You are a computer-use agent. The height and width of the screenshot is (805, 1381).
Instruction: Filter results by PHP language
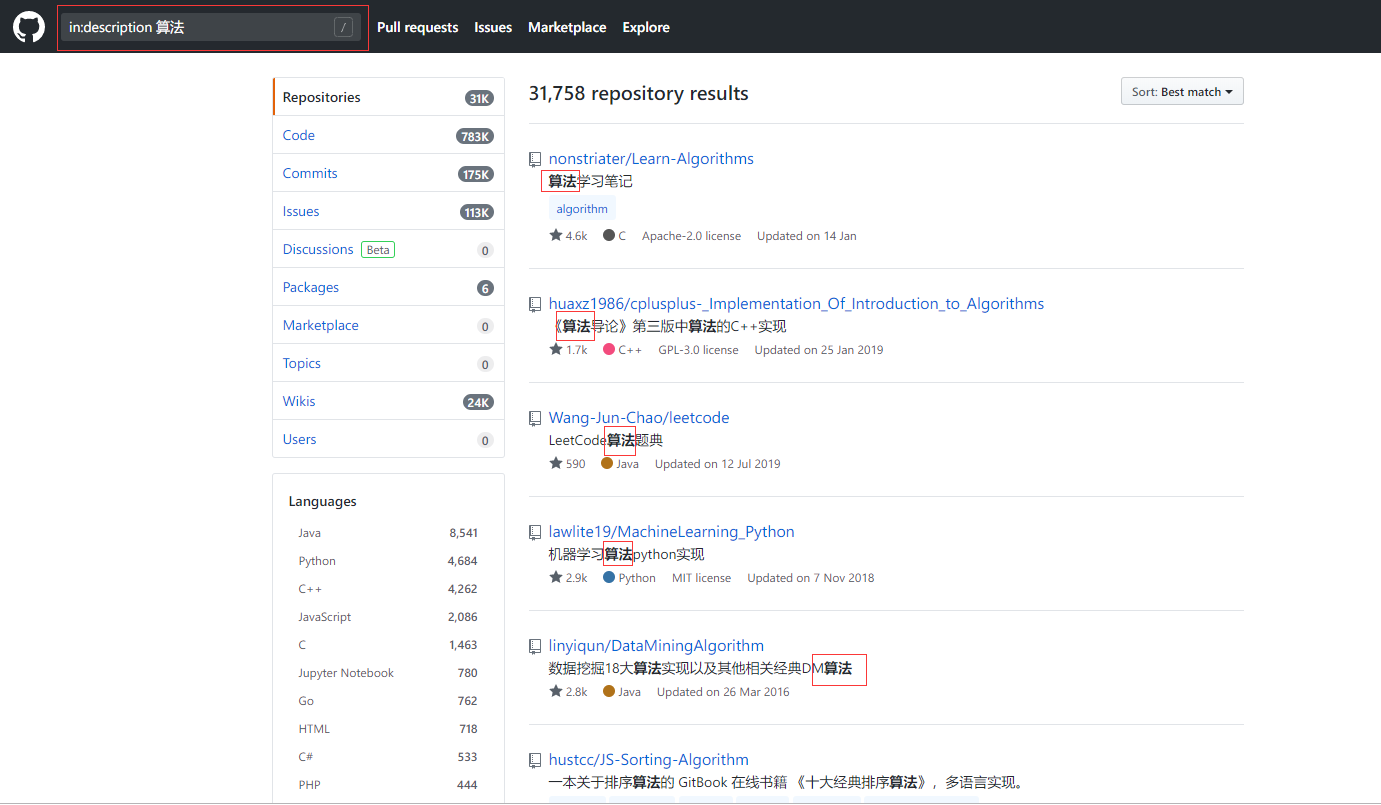(x=388, y=785)
